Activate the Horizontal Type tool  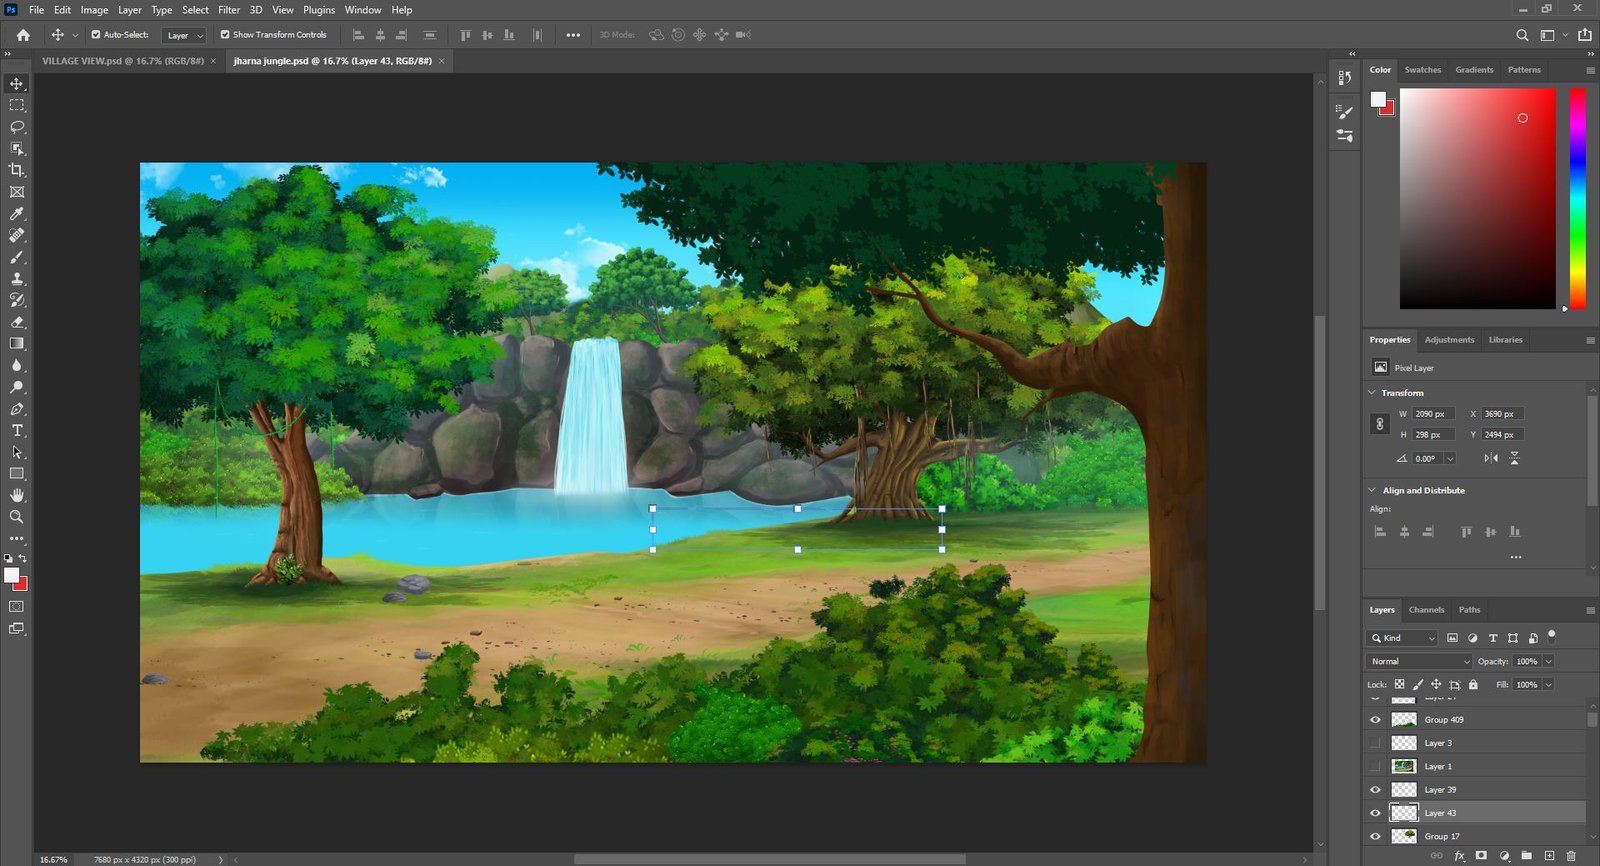tap(17, 430)
